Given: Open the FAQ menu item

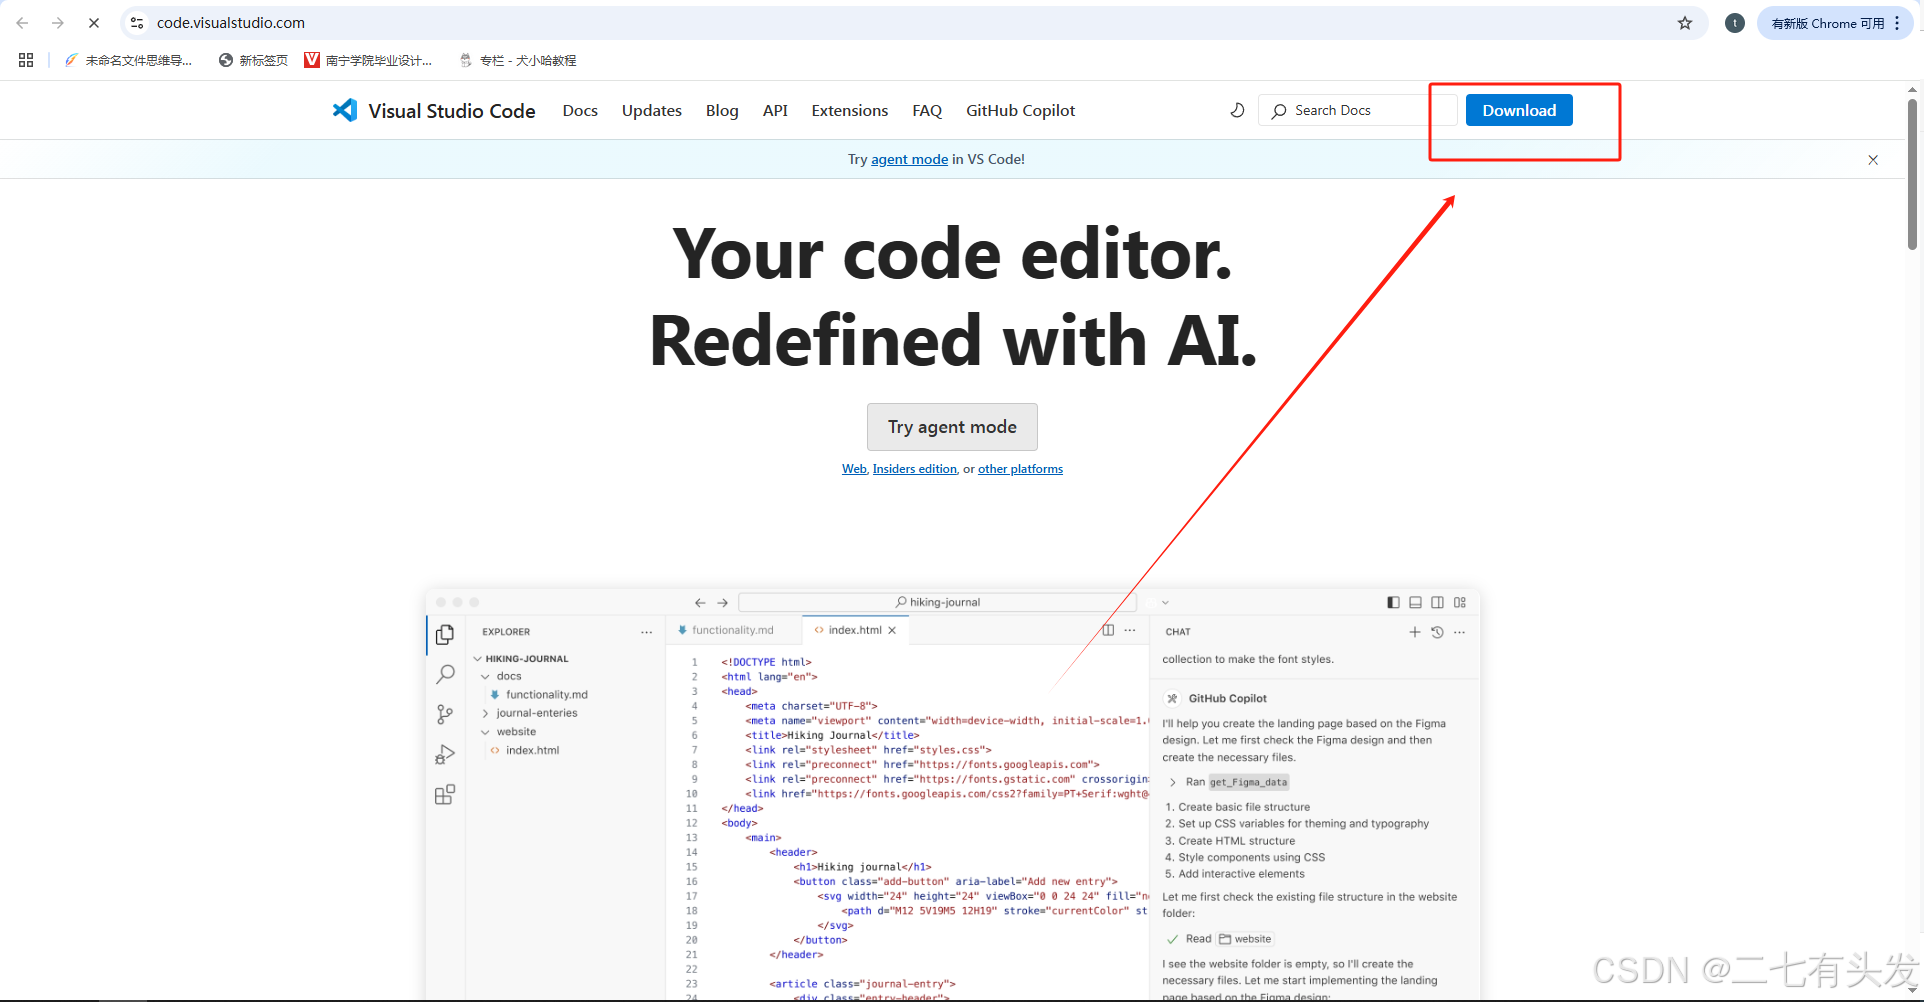Looking at the screenshot, I should (927, 110).
